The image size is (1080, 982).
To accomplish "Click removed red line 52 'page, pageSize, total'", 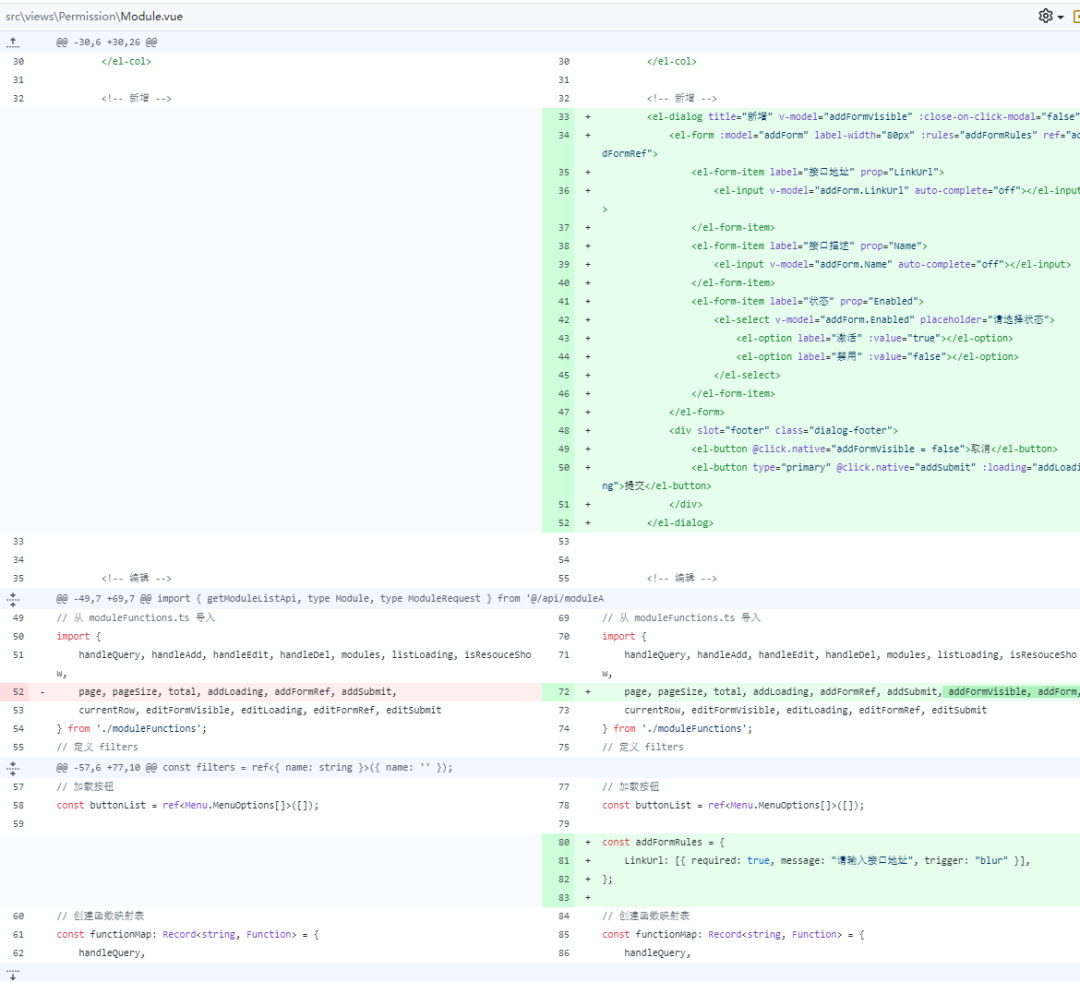I will tap(238, 691).
